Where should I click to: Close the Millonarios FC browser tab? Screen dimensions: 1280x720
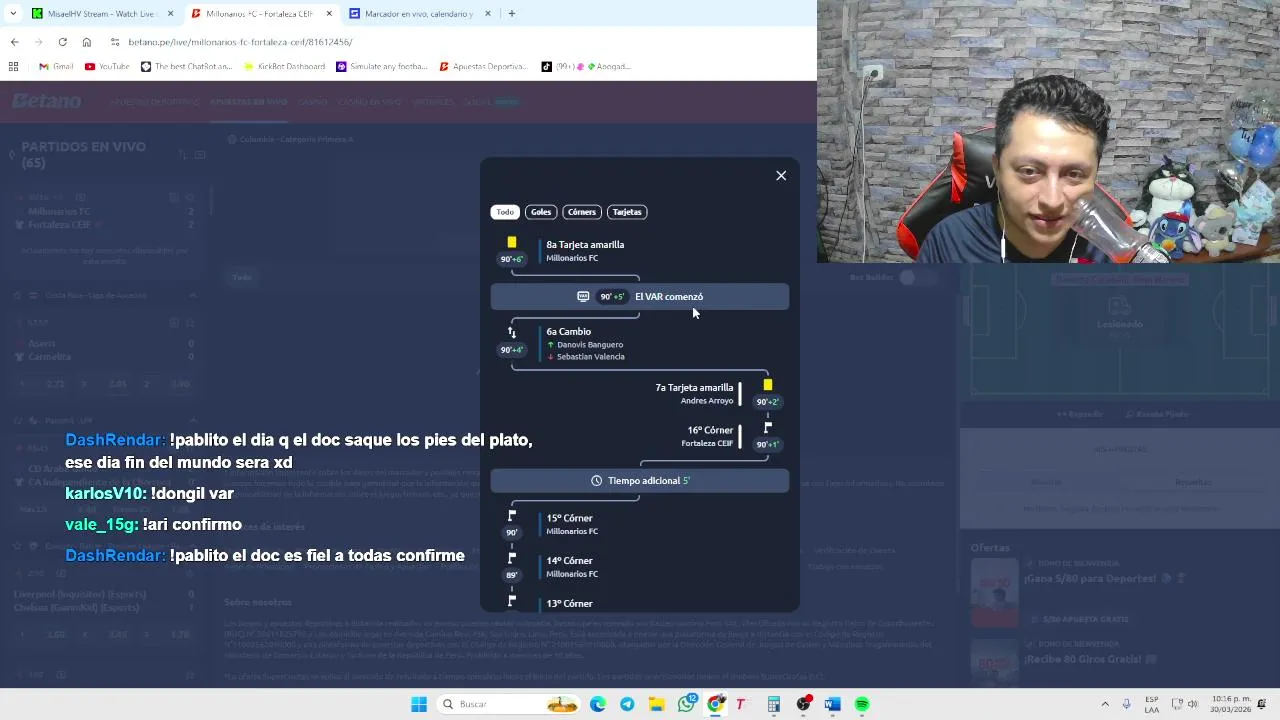click(x=329, y=14)
